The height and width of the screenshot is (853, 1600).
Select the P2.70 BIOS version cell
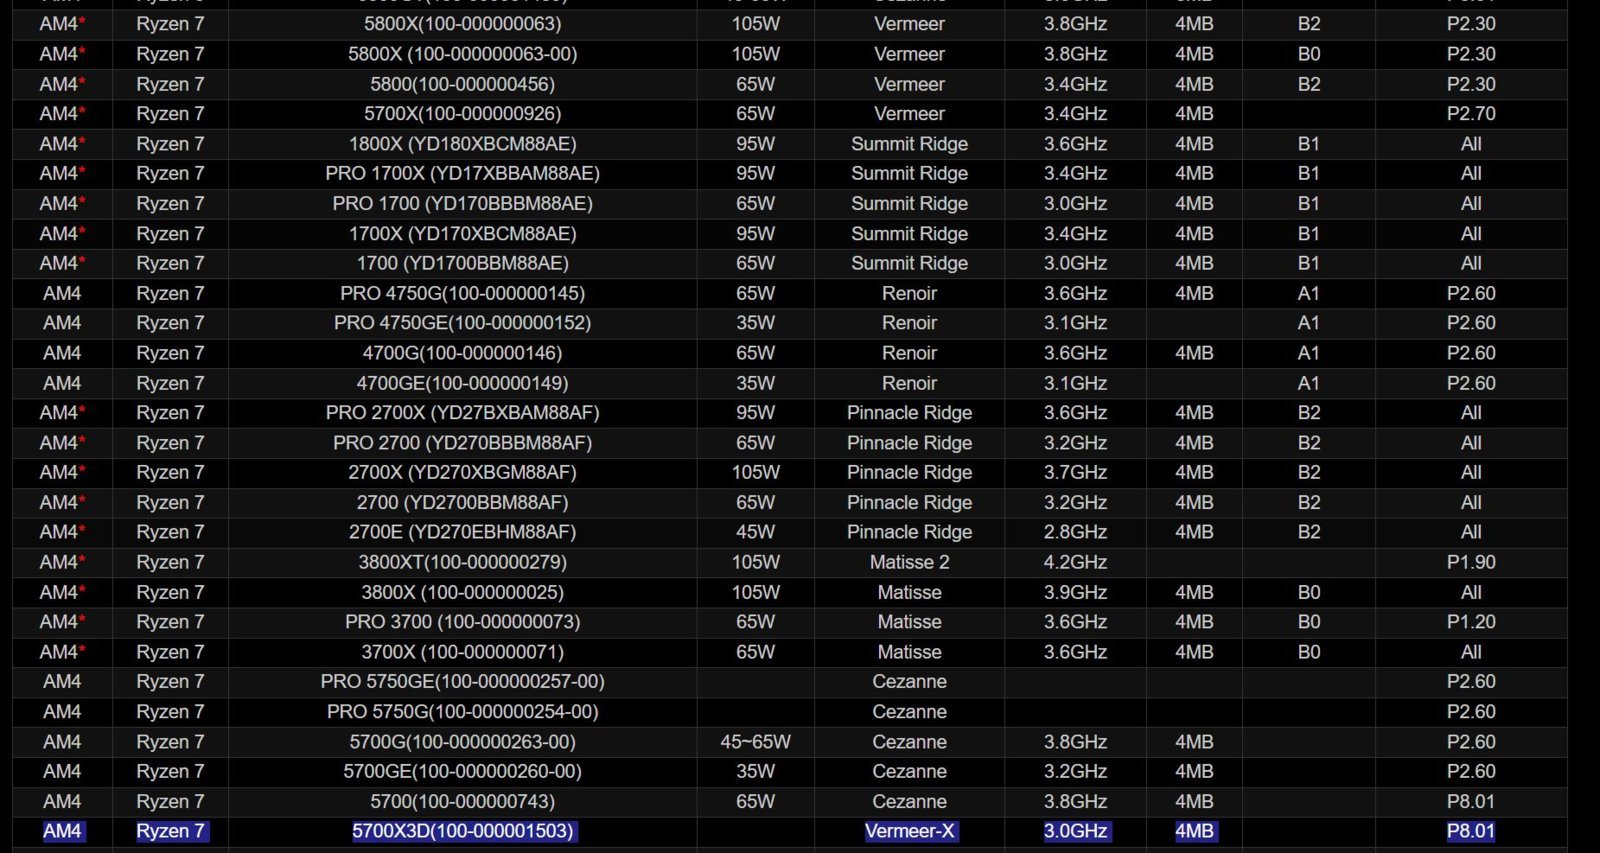pos(1471,114)
